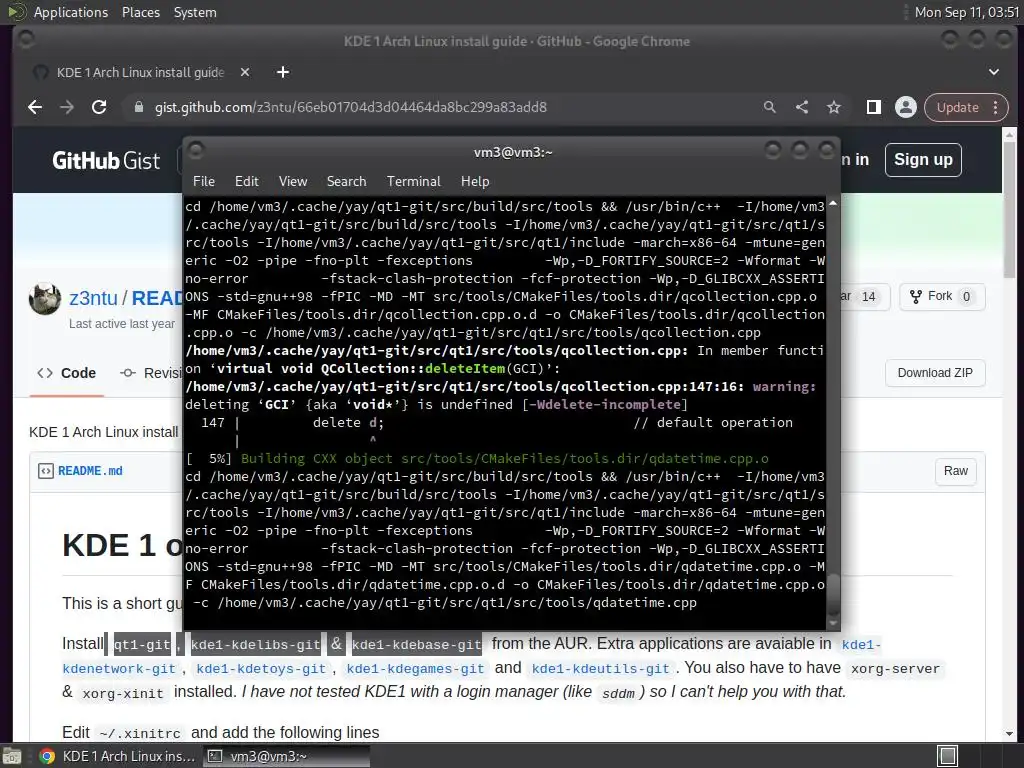Open a new Chrome tab
The image size is (1024, 768).
(x=283, y=72)
